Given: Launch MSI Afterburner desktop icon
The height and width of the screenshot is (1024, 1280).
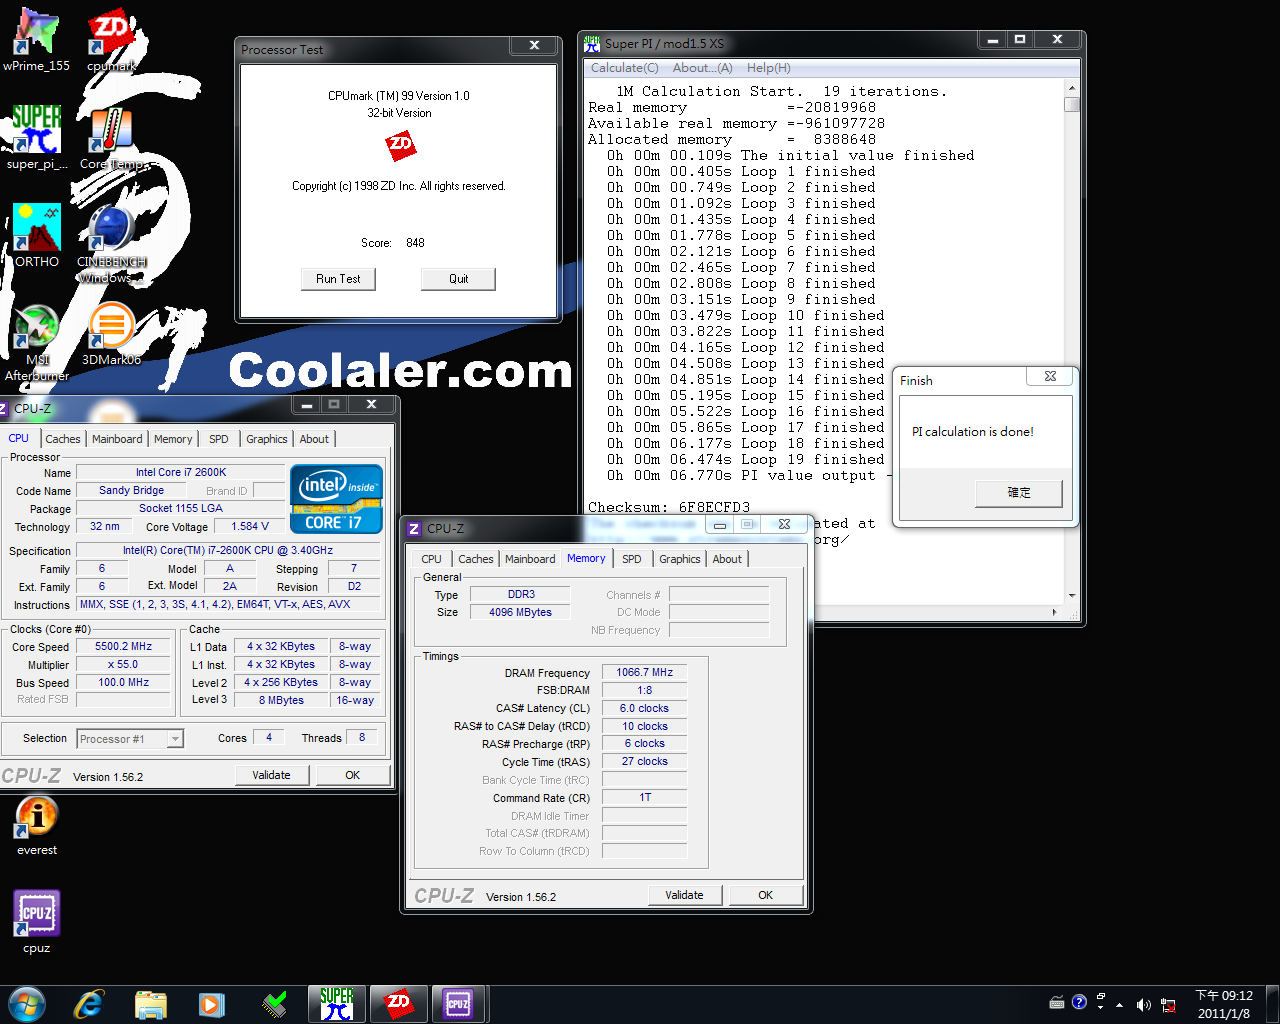Looking at the screenshot, I should (37, 342).
